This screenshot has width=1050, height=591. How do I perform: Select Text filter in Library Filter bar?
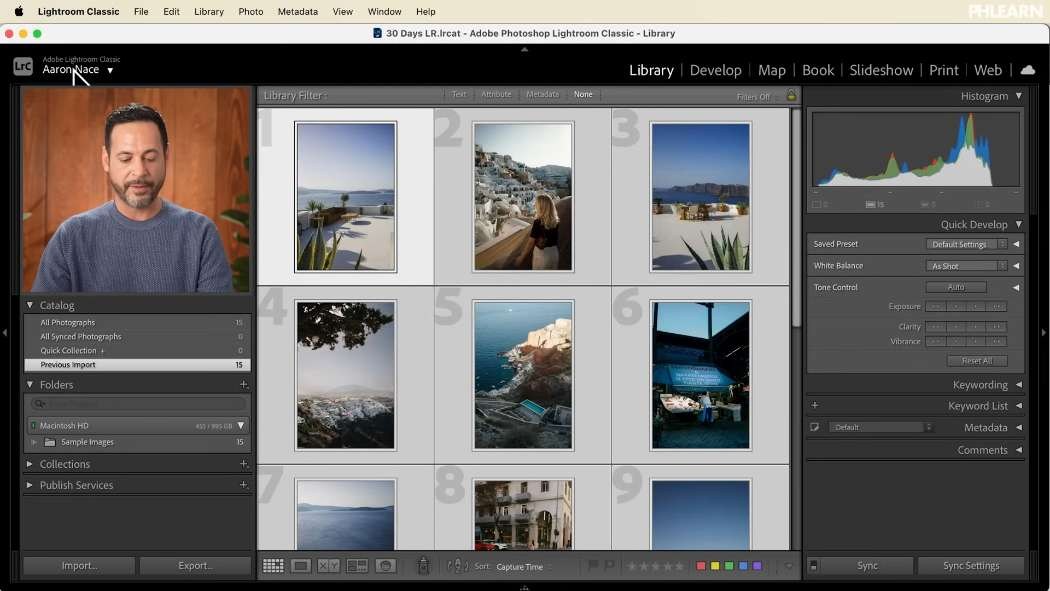pos(459,94)
